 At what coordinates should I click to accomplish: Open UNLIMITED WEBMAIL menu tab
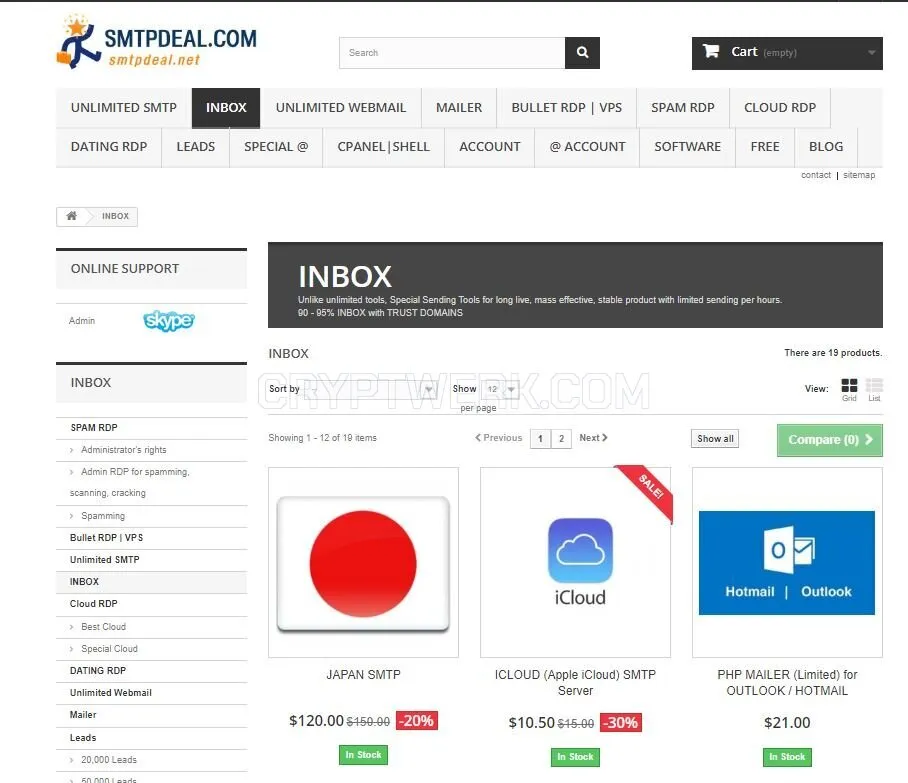point(340,108)
